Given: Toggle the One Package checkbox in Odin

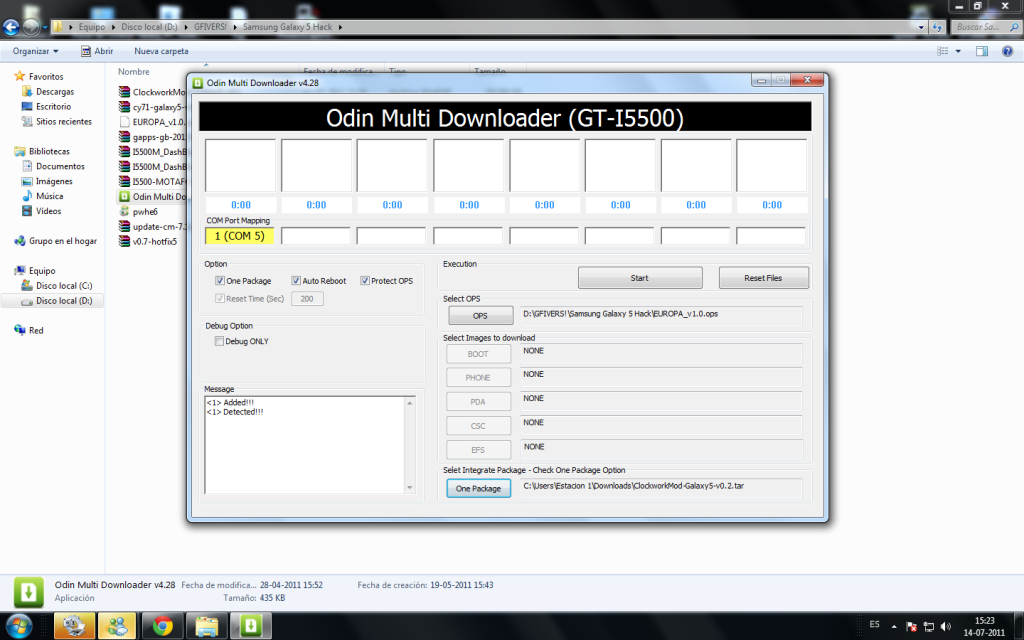Looking at the screenshot, I should [x=220, y=281].
